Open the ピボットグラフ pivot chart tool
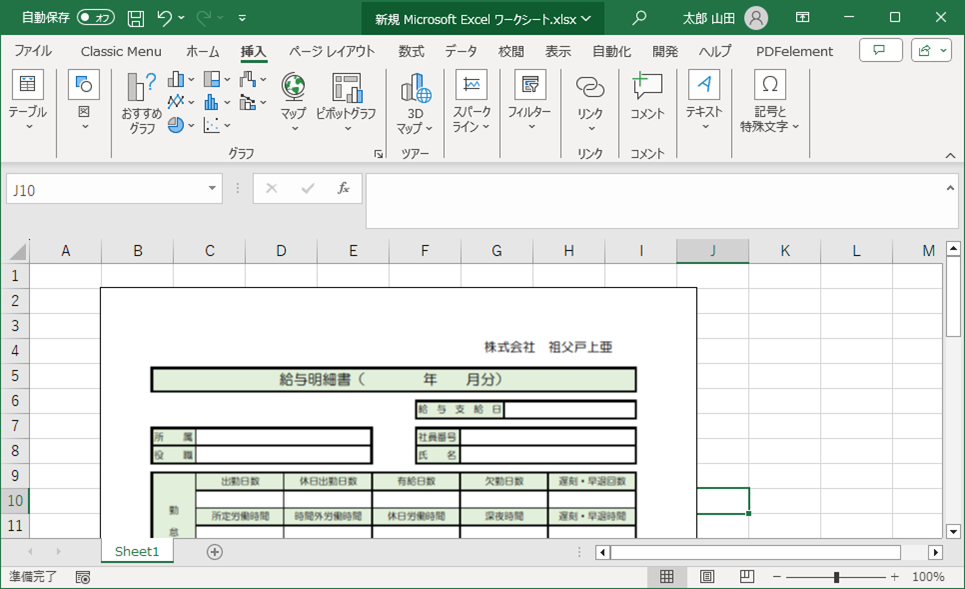This screenshot has width=965, height=589. click(346, 100)
